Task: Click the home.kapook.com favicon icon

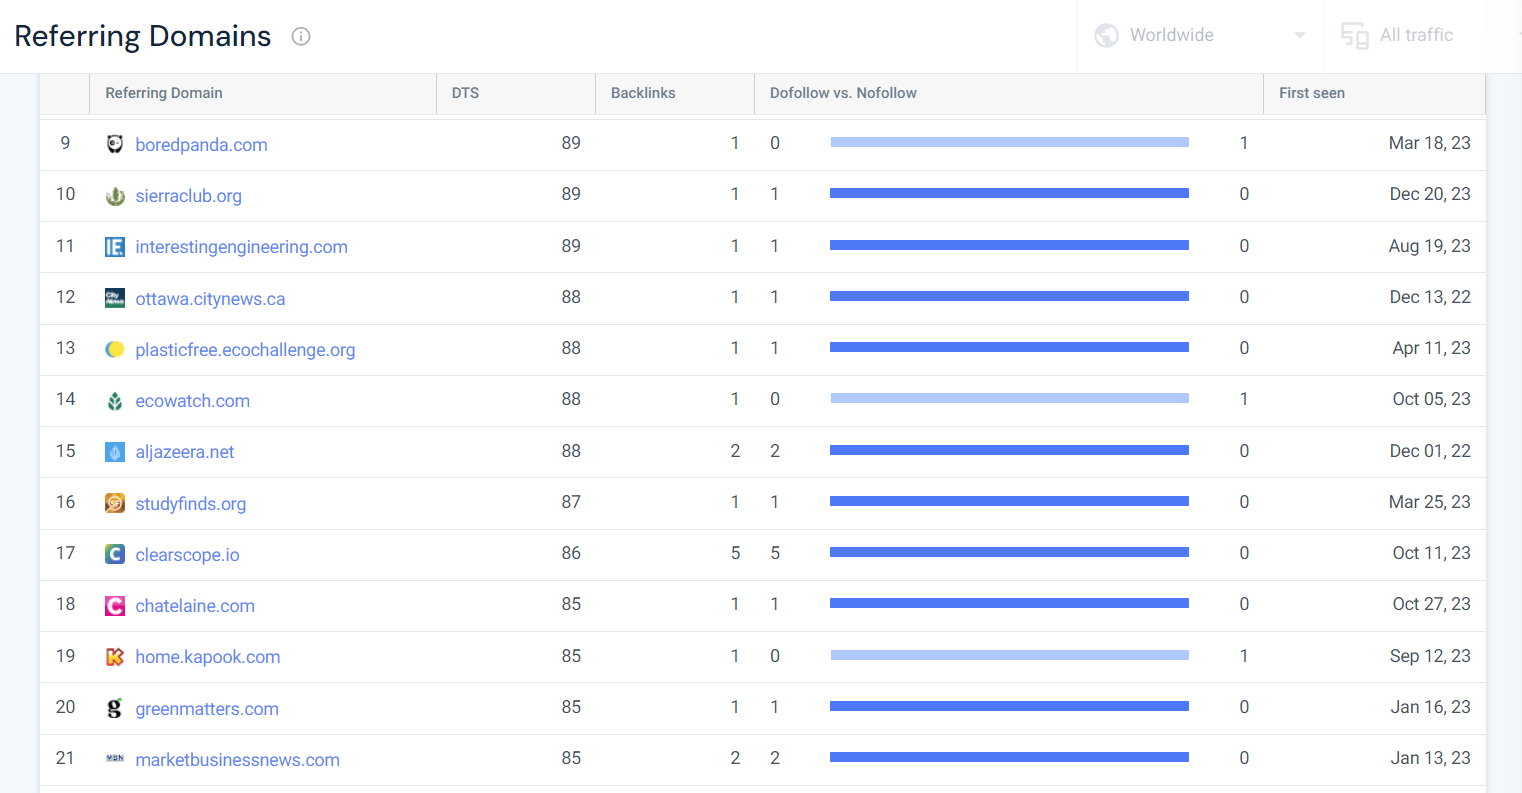Action: (x=115, y=657)
